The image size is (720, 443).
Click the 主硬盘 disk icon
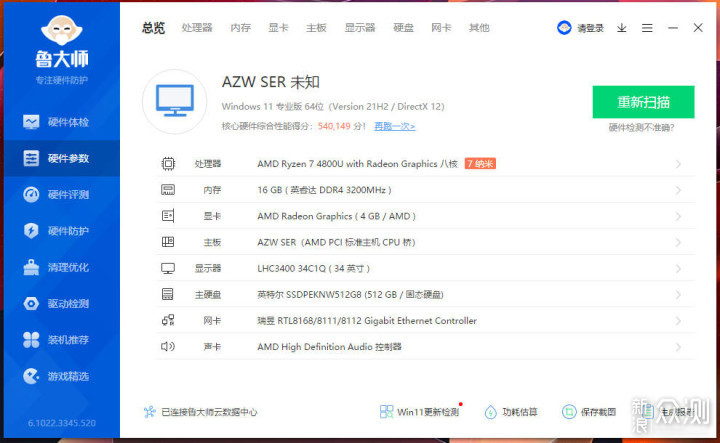pyautogui.click(x=168, y=294)
